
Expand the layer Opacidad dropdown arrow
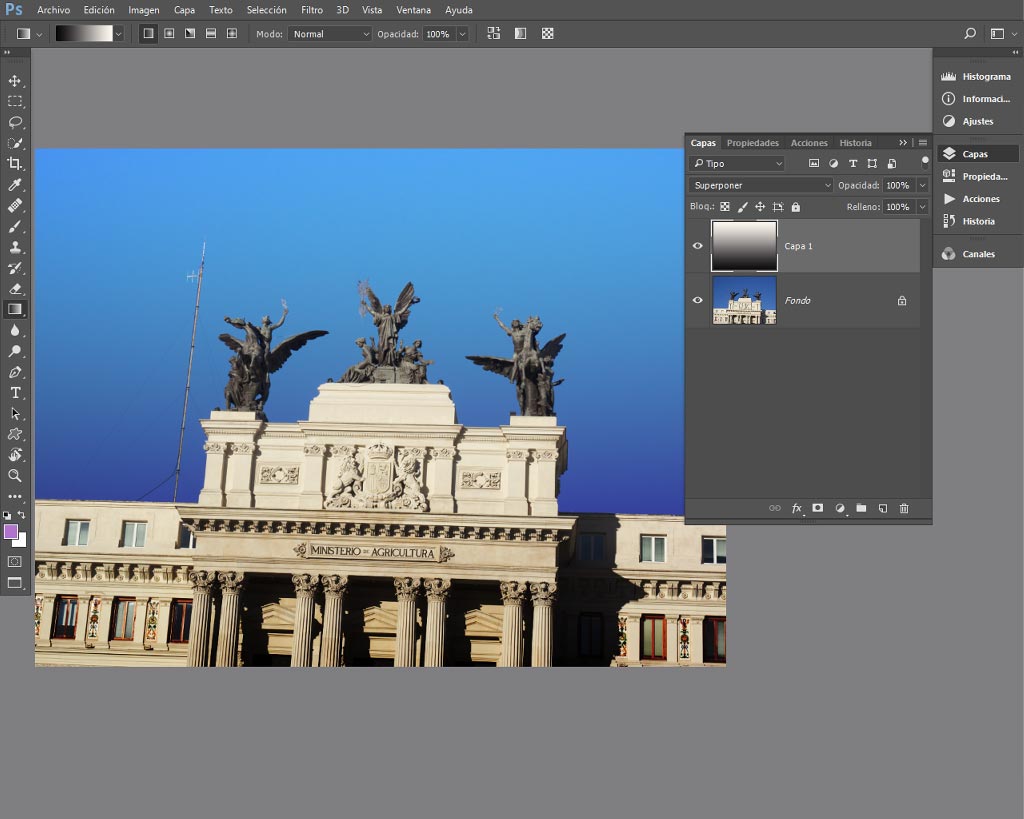[x=922, y=185]
